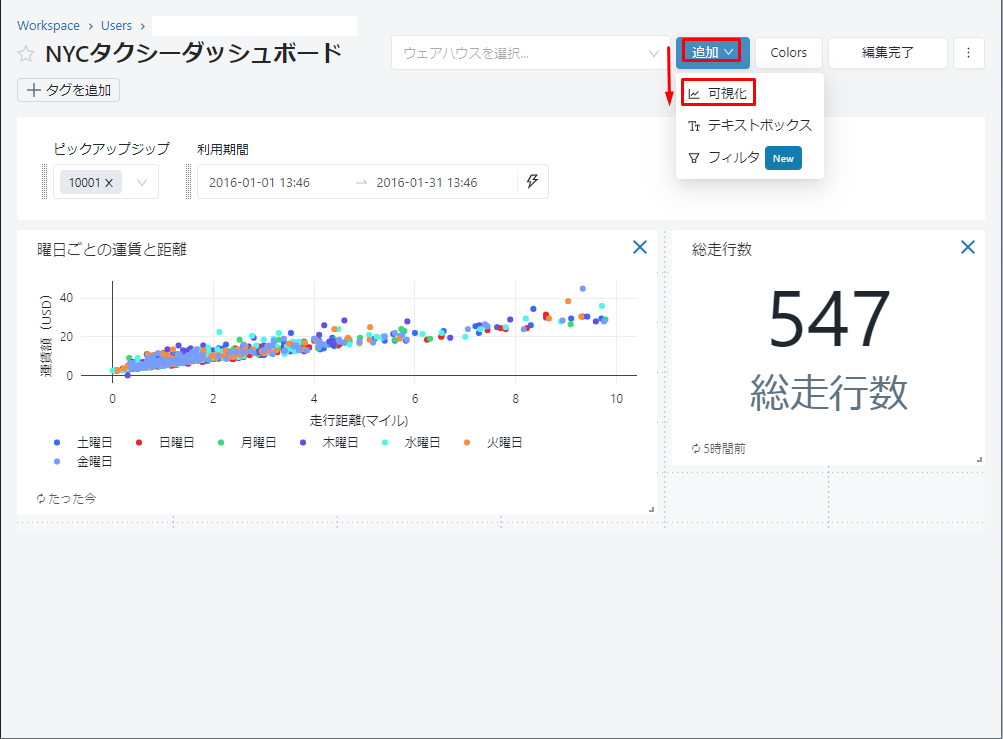Open the 追加 dropdown button
Image resolution: width=1003 pixels, height=739 pixels.
(713, 52)
